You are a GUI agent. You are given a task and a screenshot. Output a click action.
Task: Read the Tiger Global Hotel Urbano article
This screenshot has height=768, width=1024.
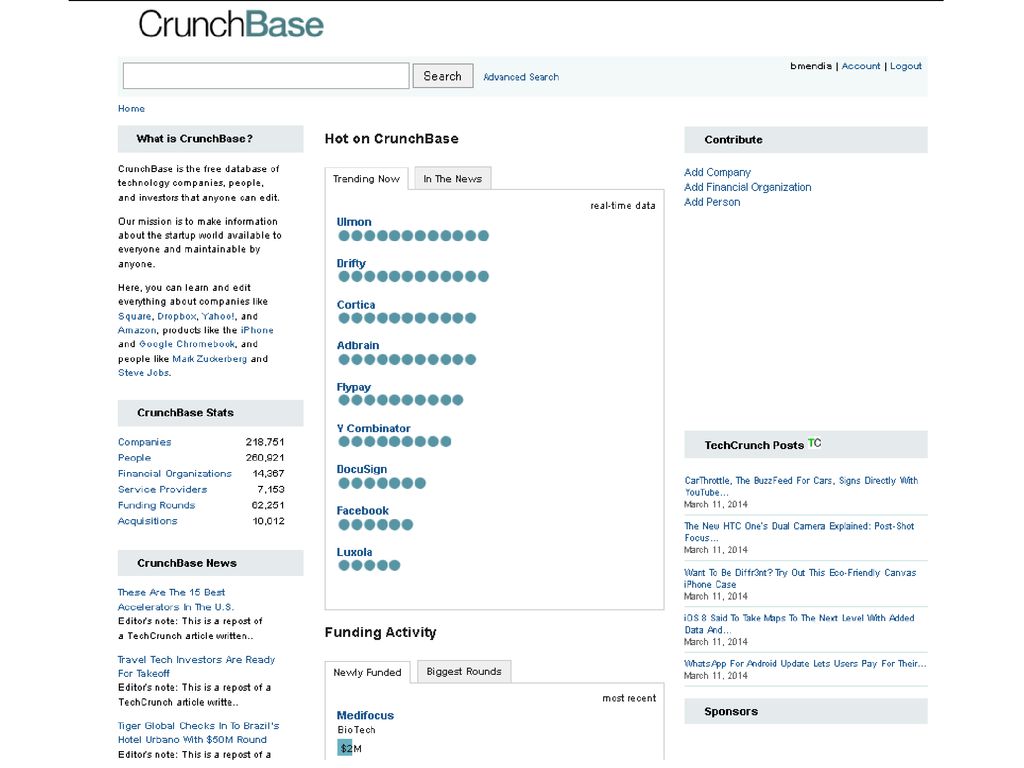(198, 733)
